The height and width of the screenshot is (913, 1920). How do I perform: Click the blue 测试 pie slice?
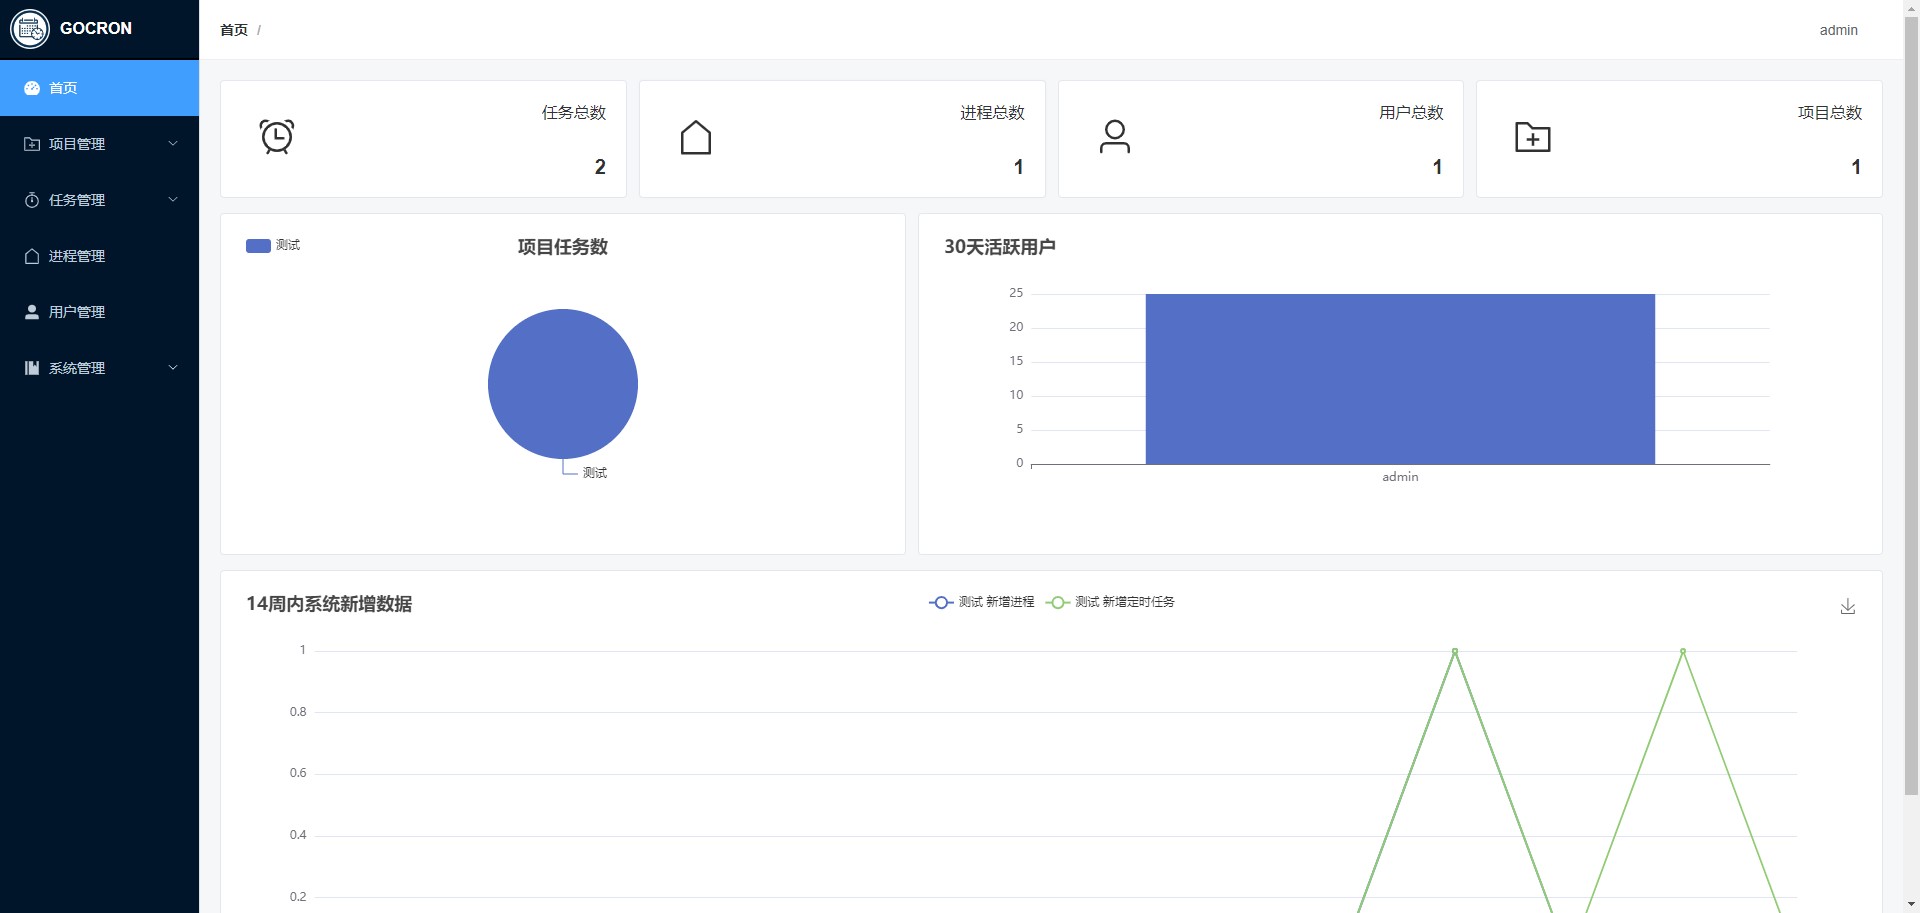pyautogui.click(x=563, y=384)
